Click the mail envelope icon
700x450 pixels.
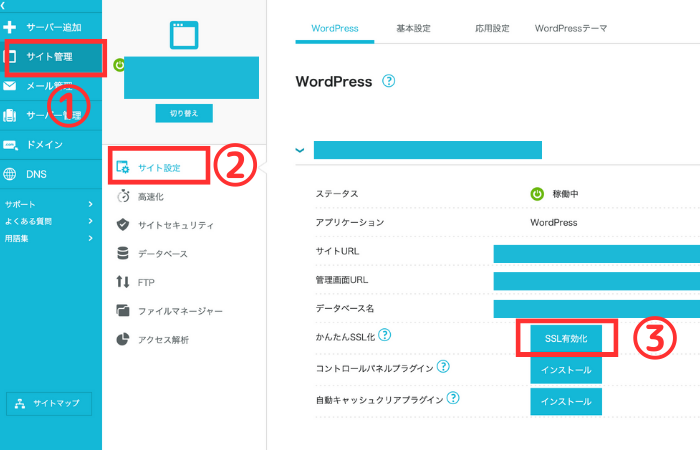[x=9, y=86]
